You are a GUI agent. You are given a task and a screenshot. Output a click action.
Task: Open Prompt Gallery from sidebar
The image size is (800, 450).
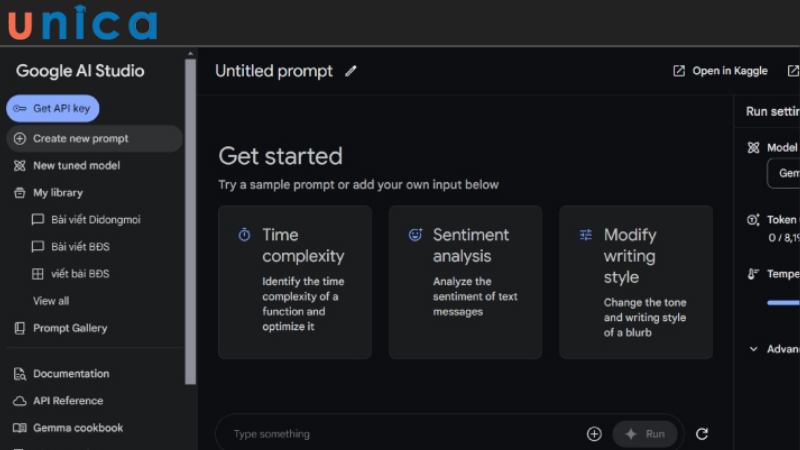70,328
